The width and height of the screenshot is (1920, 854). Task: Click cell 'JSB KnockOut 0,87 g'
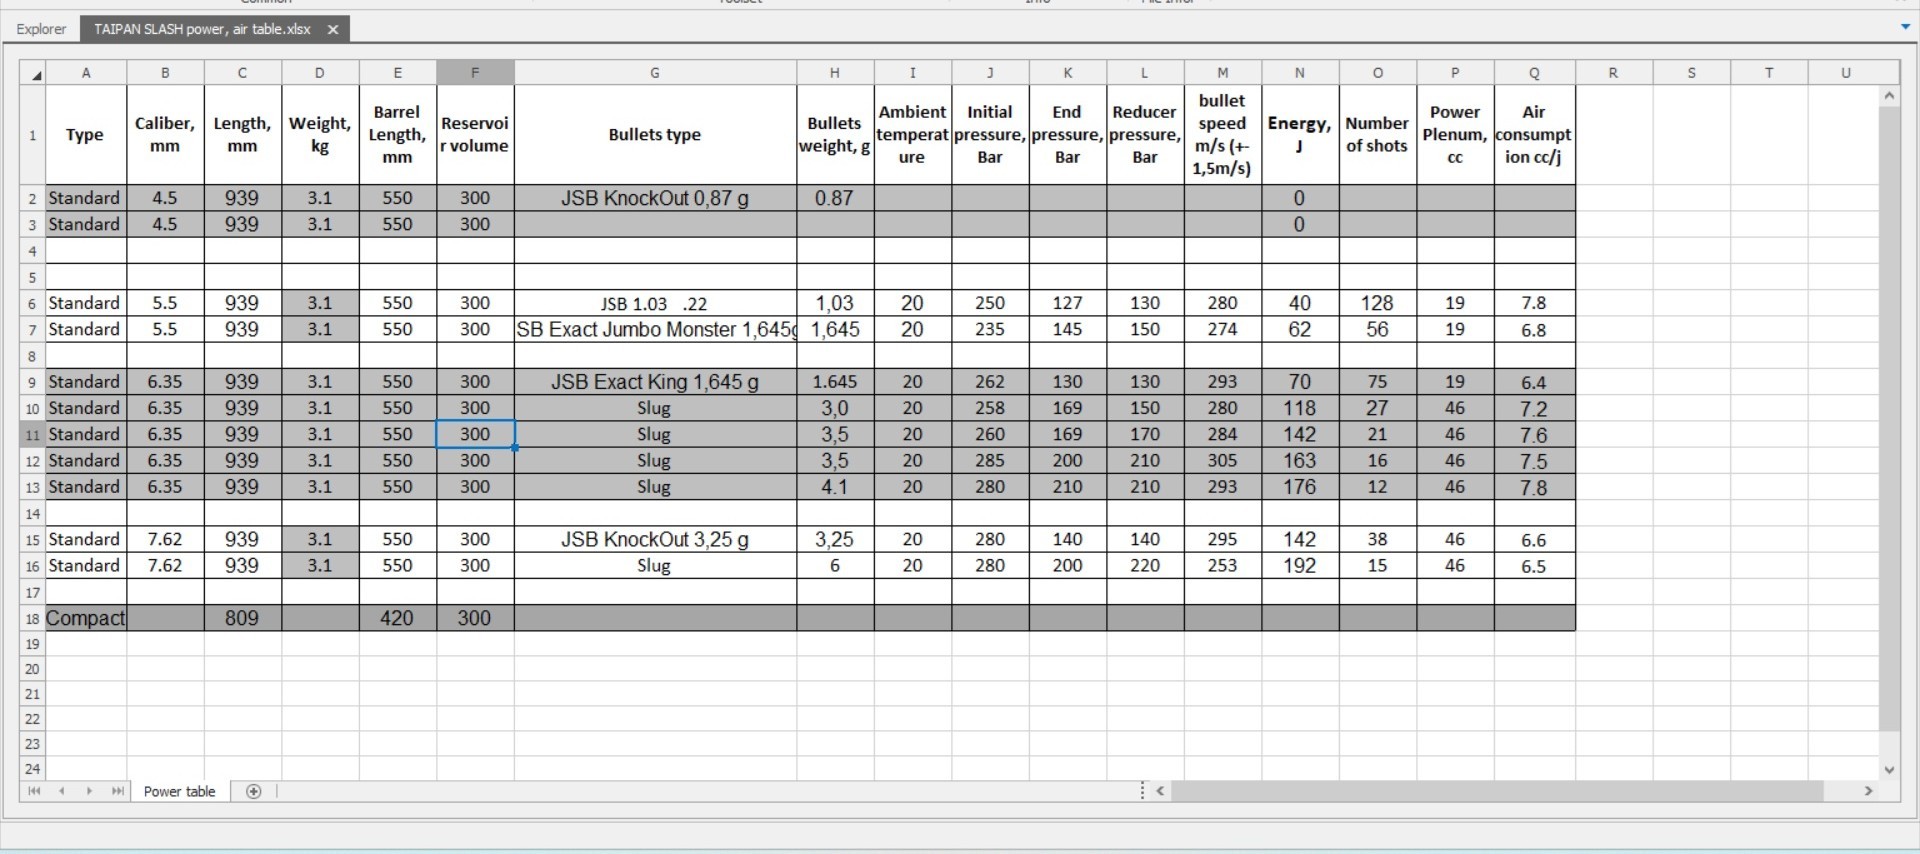pyautogui.click(x=655, y=198)
